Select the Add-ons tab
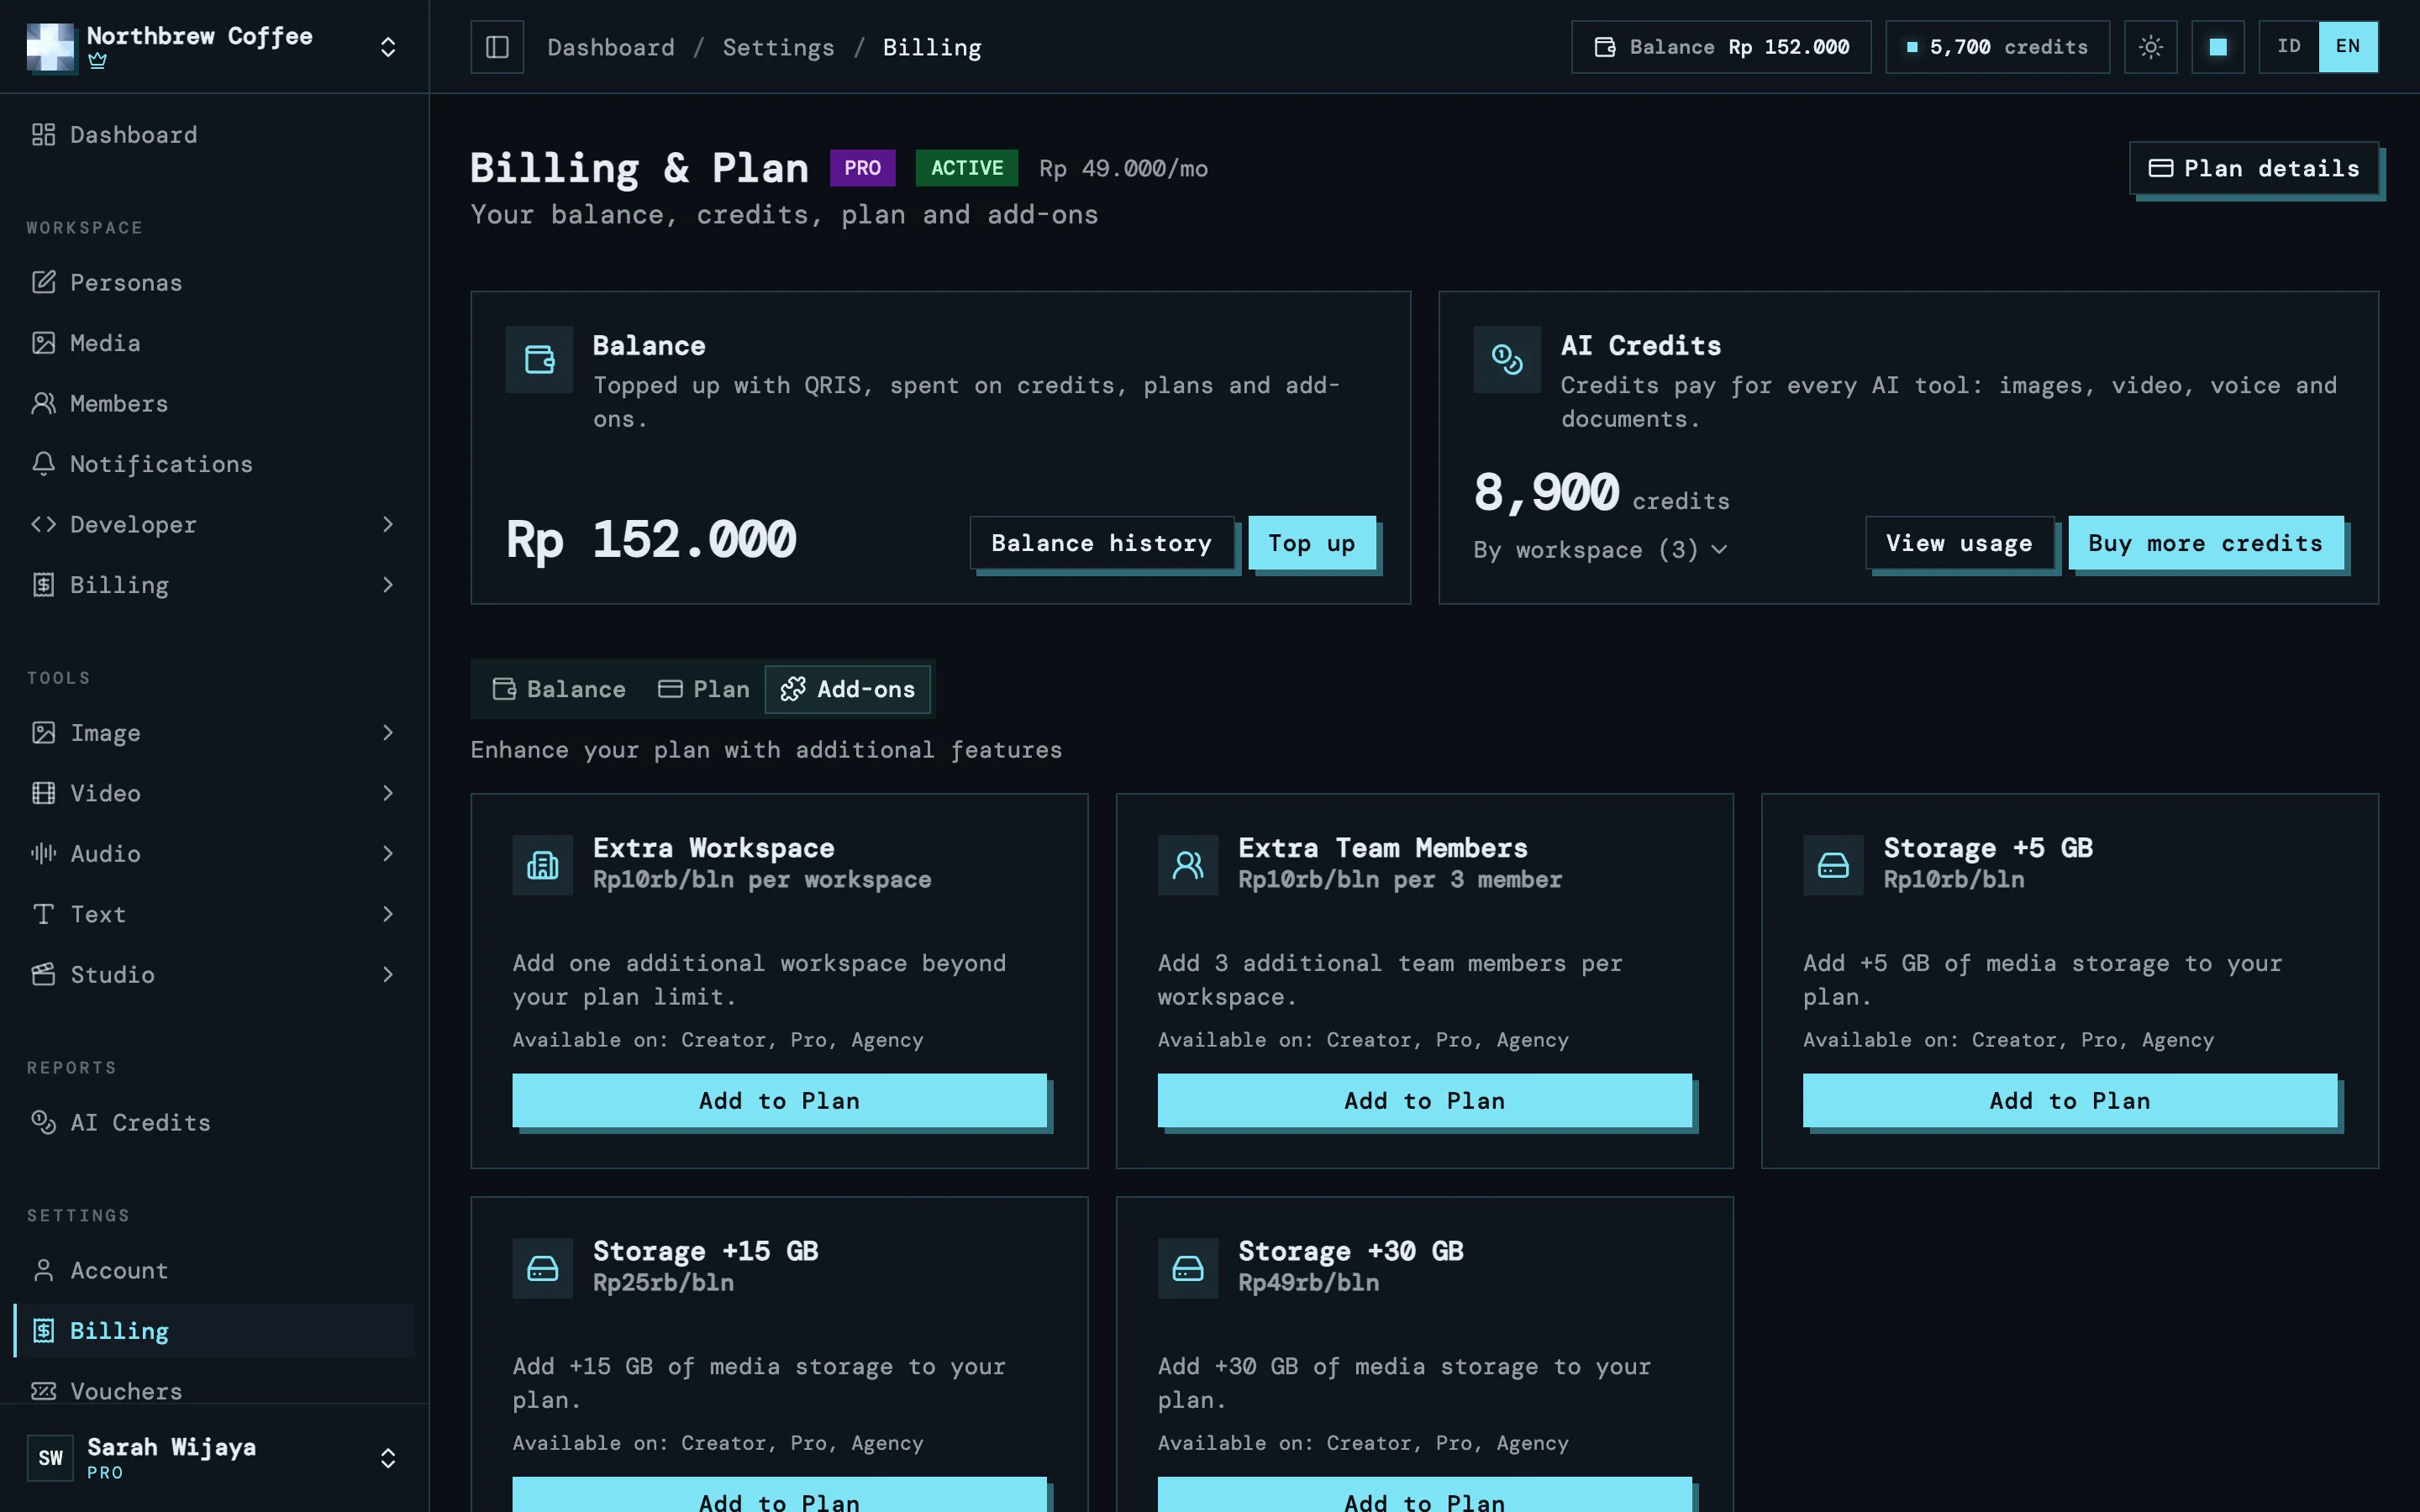 848,690
